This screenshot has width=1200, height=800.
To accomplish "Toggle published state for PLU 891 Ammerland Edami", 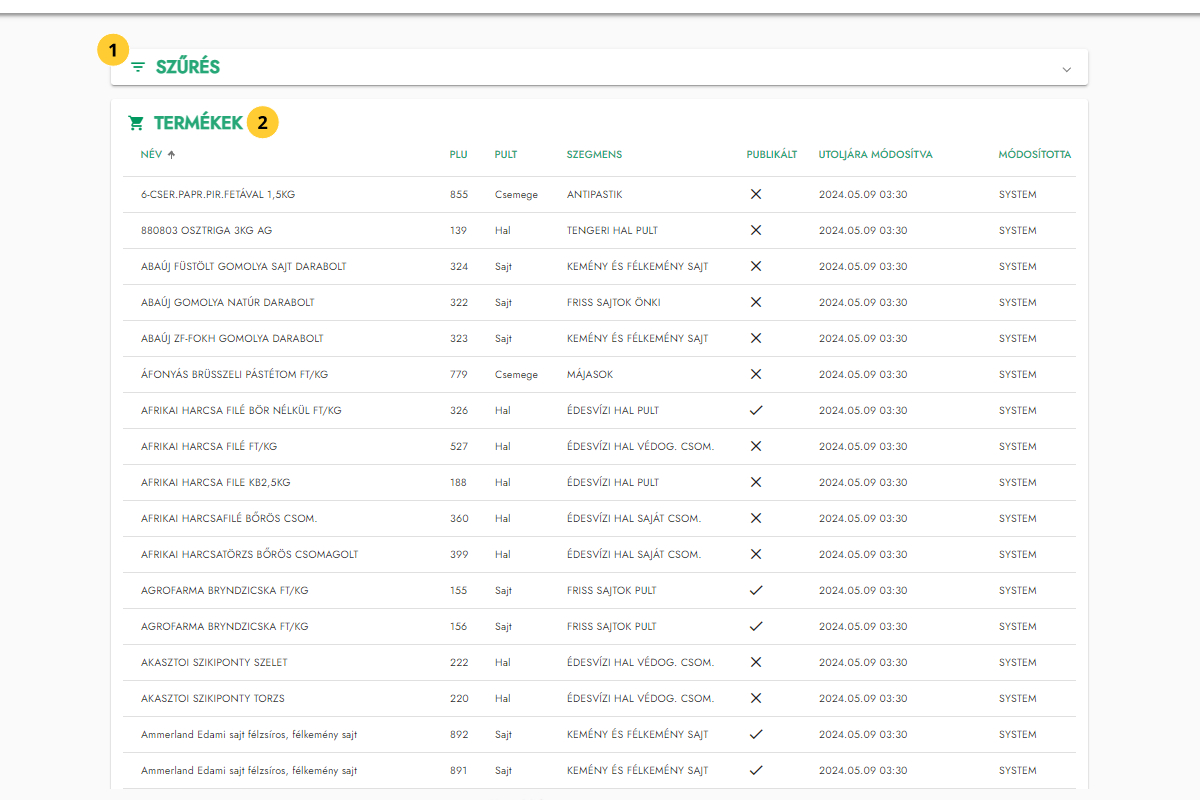I will [x=756, y=770].
